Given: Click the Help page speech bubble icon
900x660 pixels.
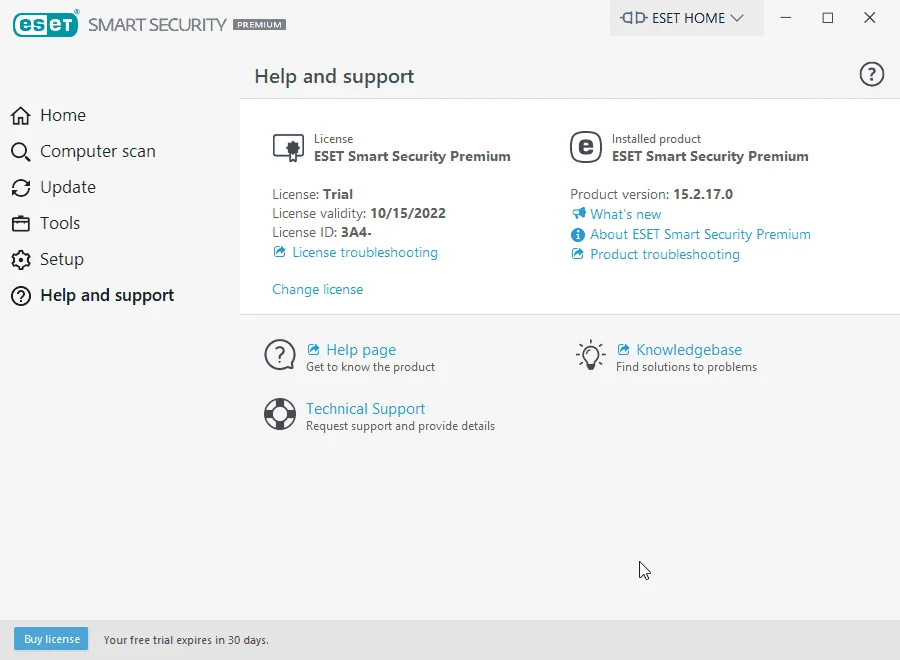Looking at the screenshot, I should 280,355.
